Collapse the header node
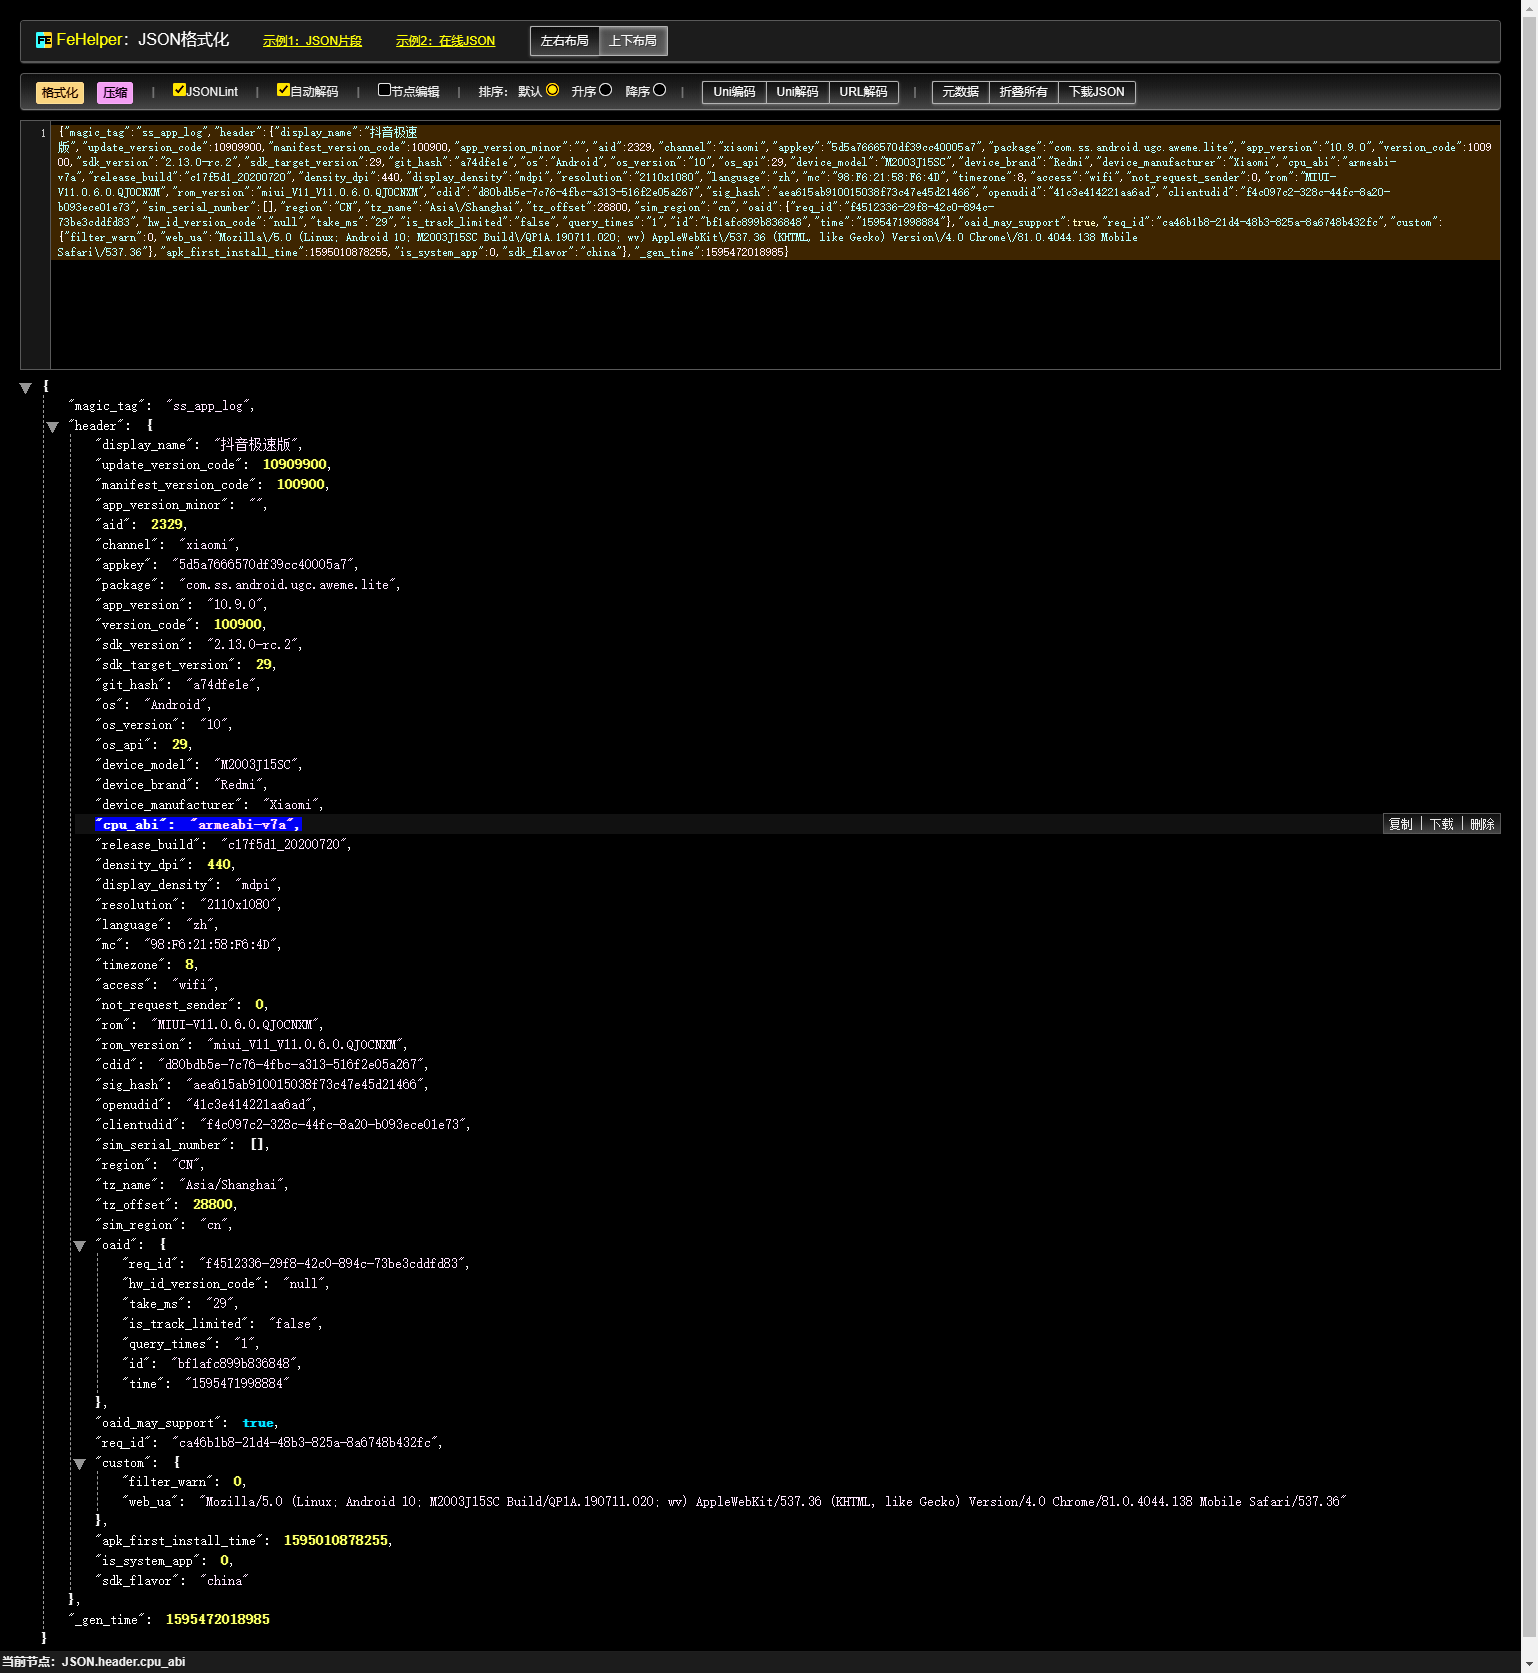The image size is (1538, 1673). click(x=53, y=427)
